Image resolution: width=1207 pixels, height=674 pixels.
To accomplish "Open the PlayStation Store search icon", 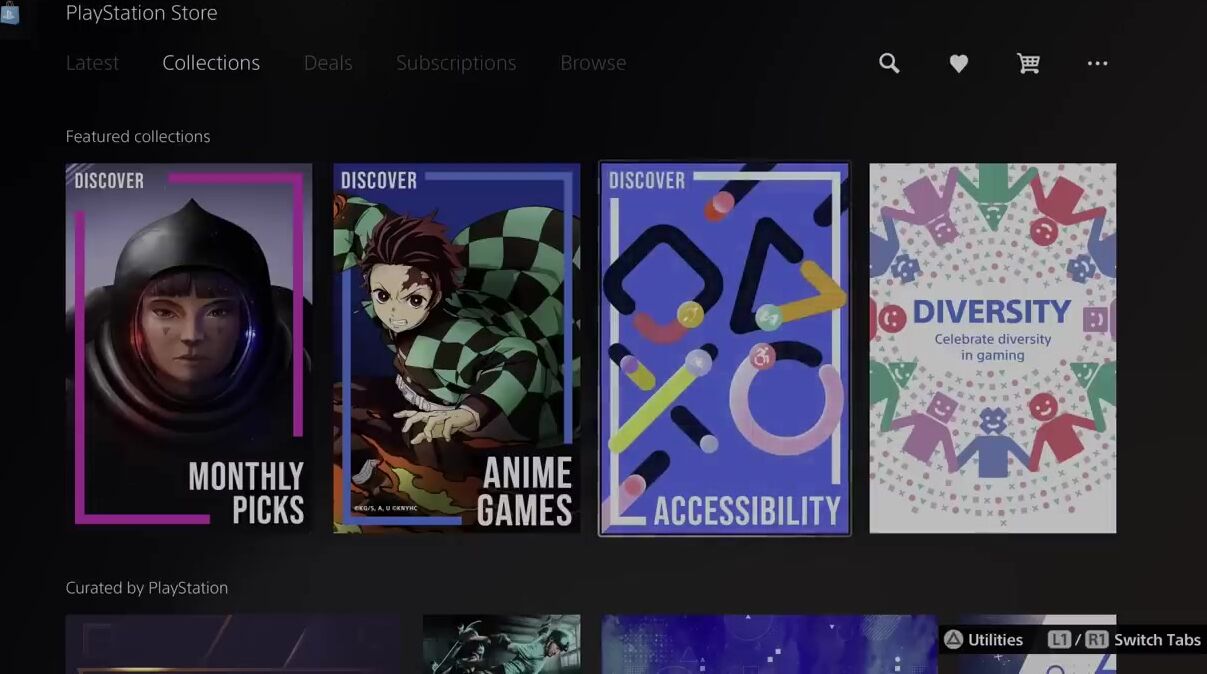I will click(x=889, y=63).
